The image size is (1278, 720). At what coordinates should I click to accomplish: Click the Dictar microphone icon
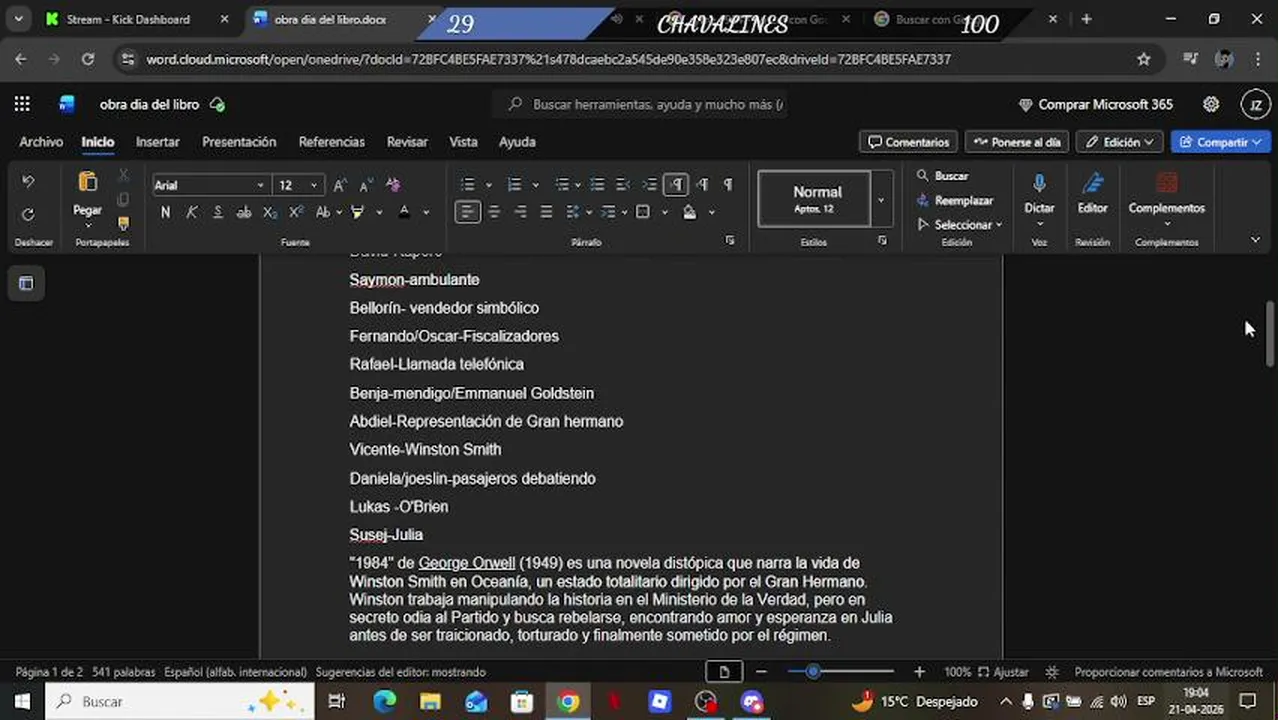point(1039,184)
